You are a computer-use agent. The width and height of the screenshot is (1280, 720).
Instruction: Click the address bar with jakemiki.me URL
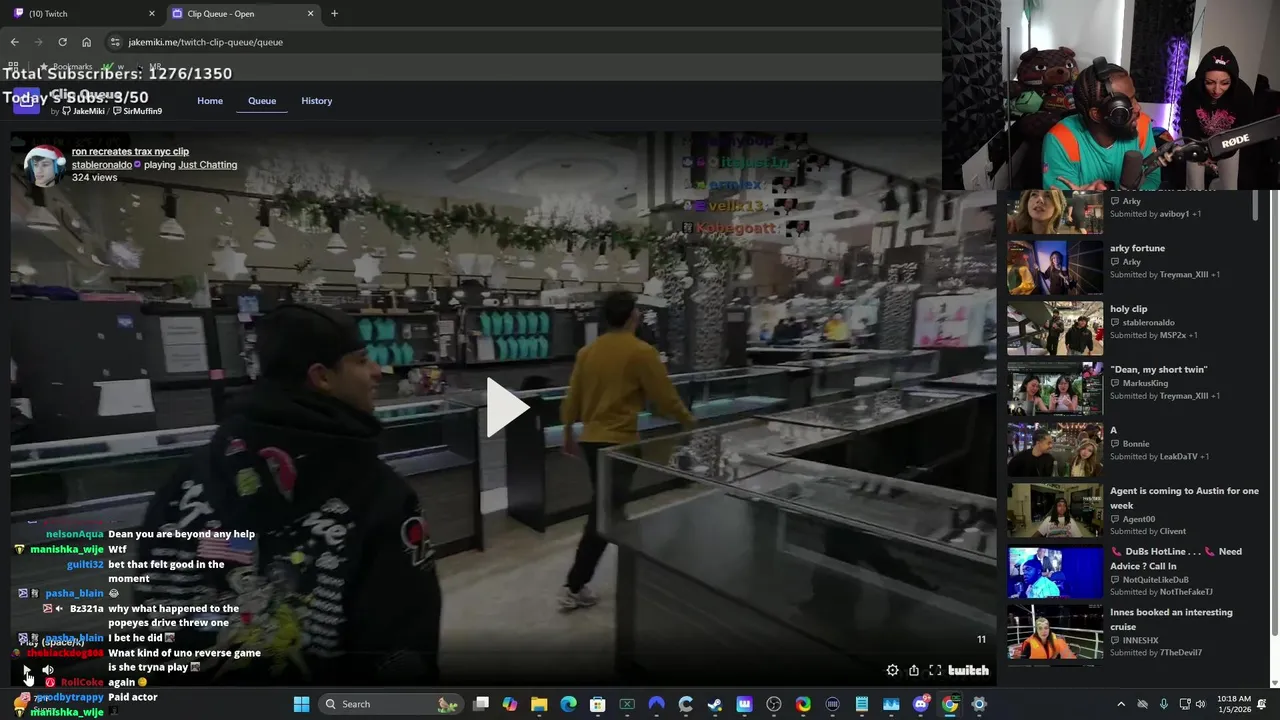(x=520, y=42)
